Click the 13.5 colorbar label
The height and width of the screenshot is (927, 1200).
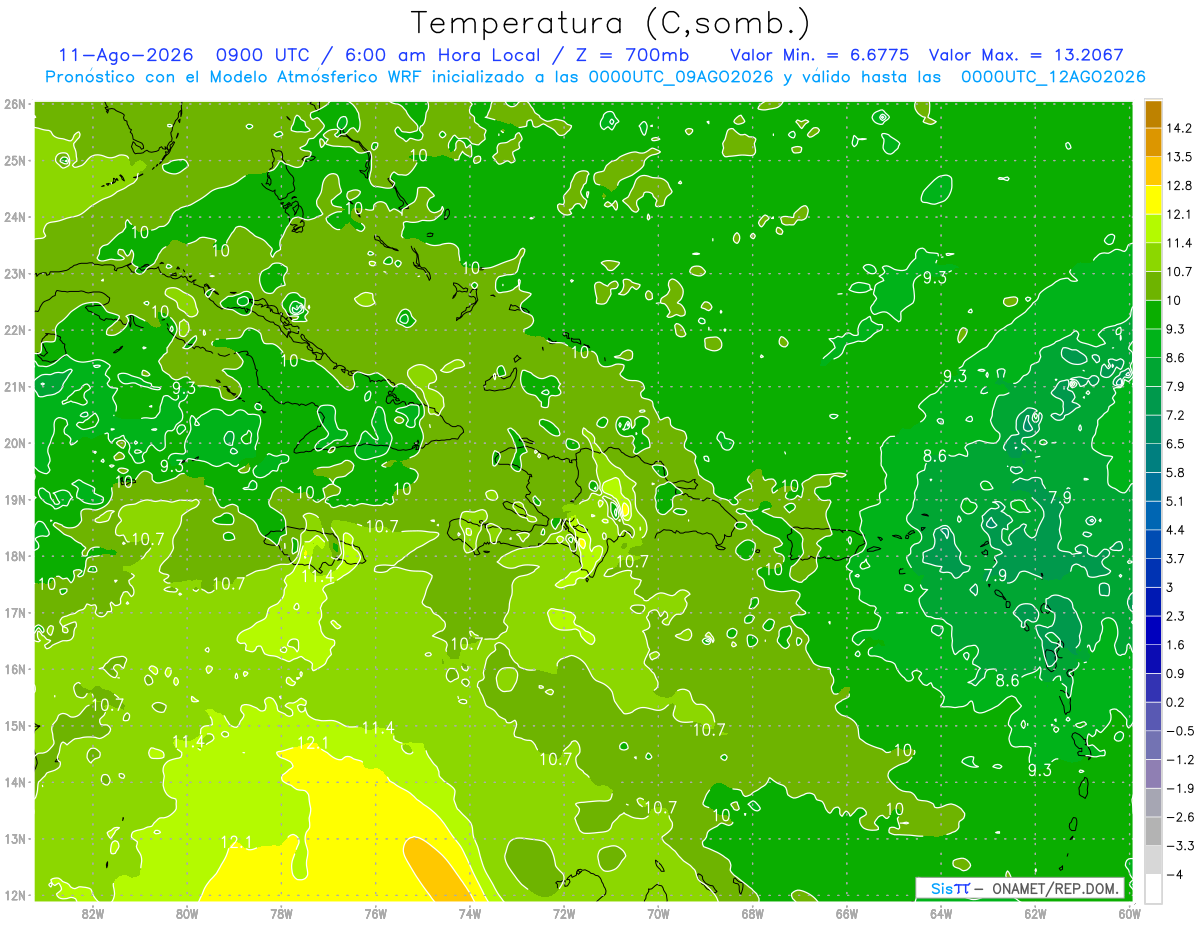[1180, 157]
